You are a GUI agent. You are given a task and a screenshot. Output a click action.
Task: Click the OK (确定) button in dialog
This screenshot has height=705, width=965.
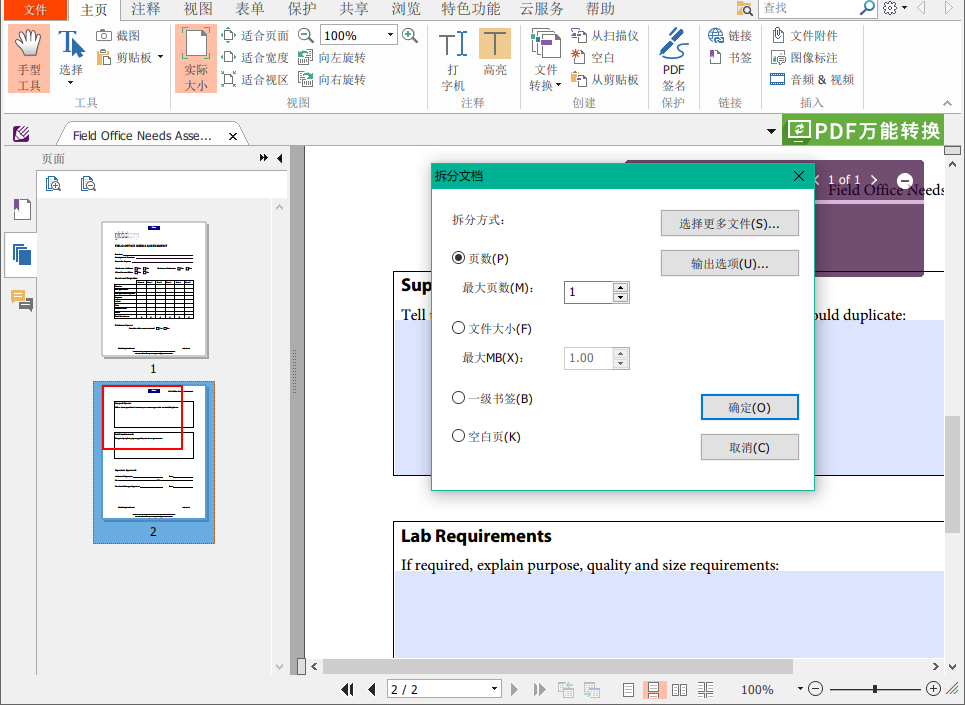tap(749, 408)
